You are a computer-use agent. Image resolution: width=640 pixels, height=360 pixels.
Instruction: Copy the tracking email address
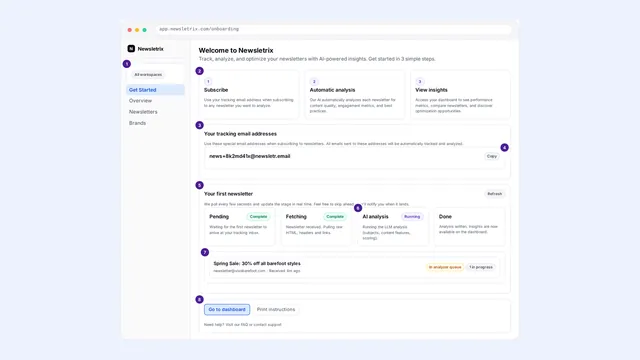(492, 156)
